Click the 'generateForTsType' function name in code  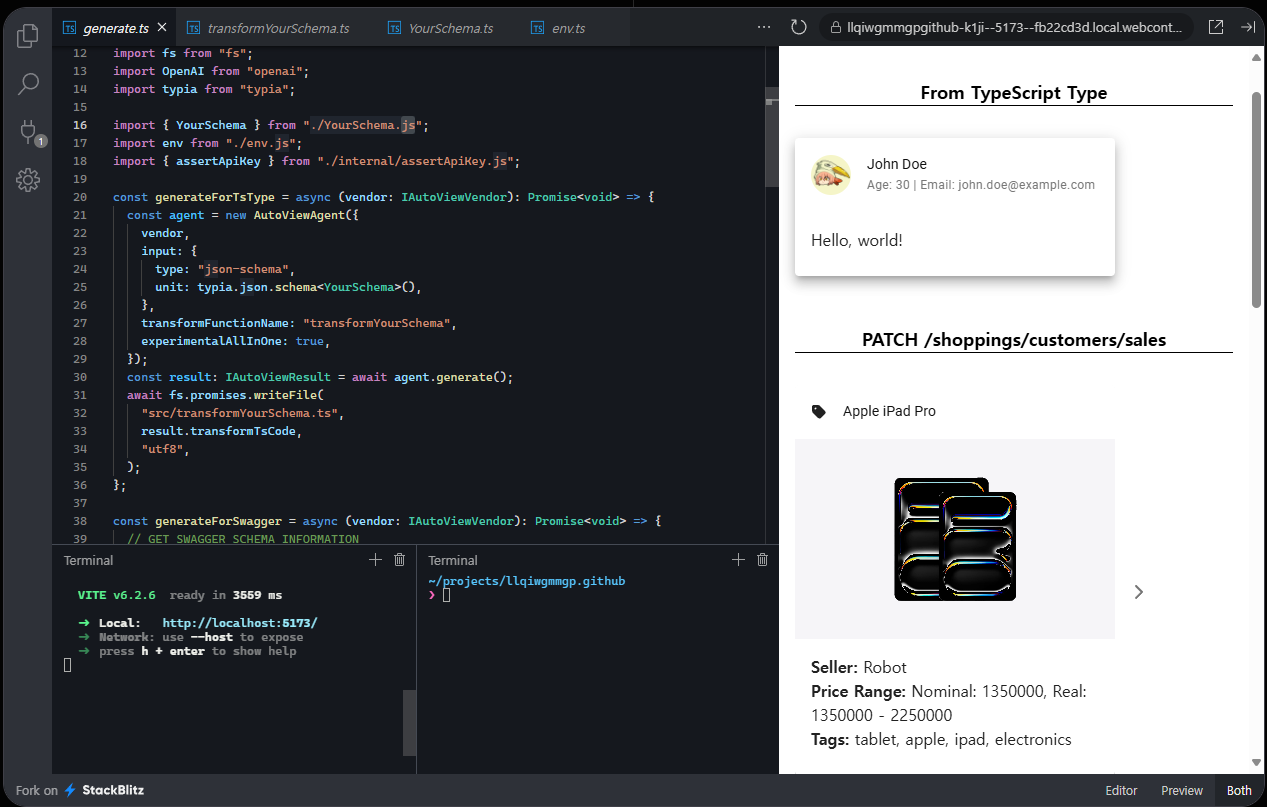[x=215, y=197]
